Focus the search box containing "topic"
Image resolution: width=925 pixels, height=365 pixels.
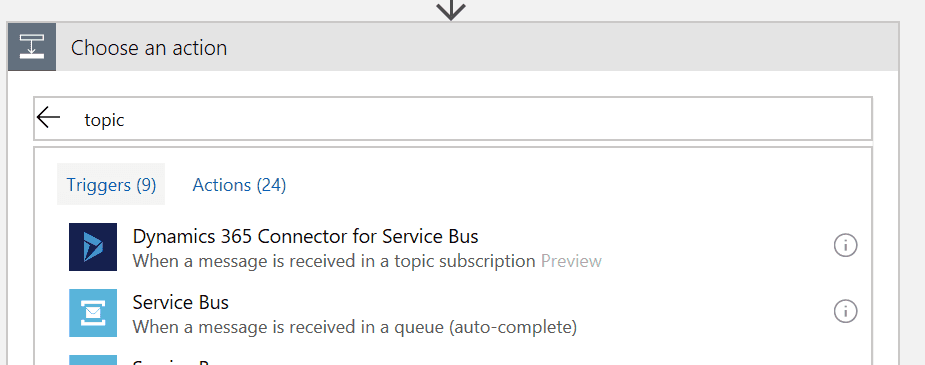click(x=452, y=119)
